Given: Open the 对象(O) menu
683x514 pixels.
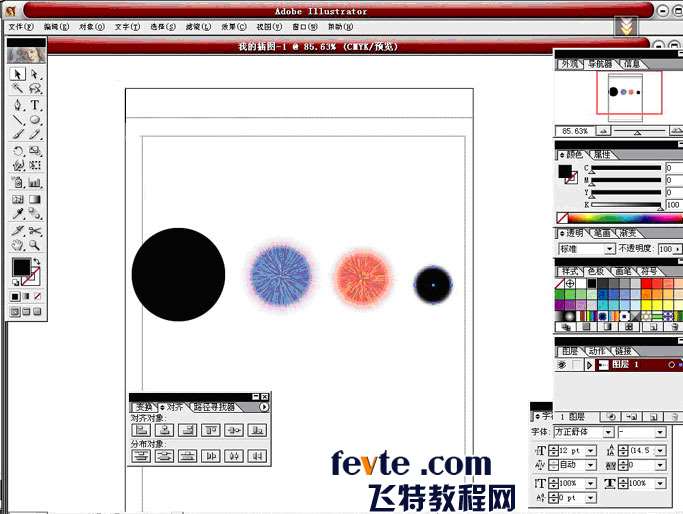Looking at the screenshot, I should [92, 27].
